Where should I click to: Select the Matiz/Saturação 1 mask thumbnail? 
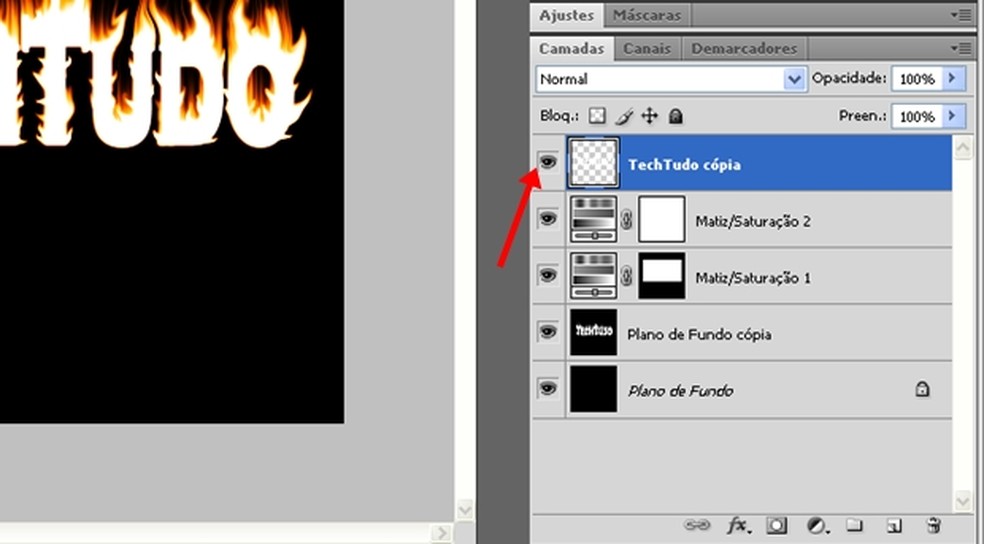[661, 275]
